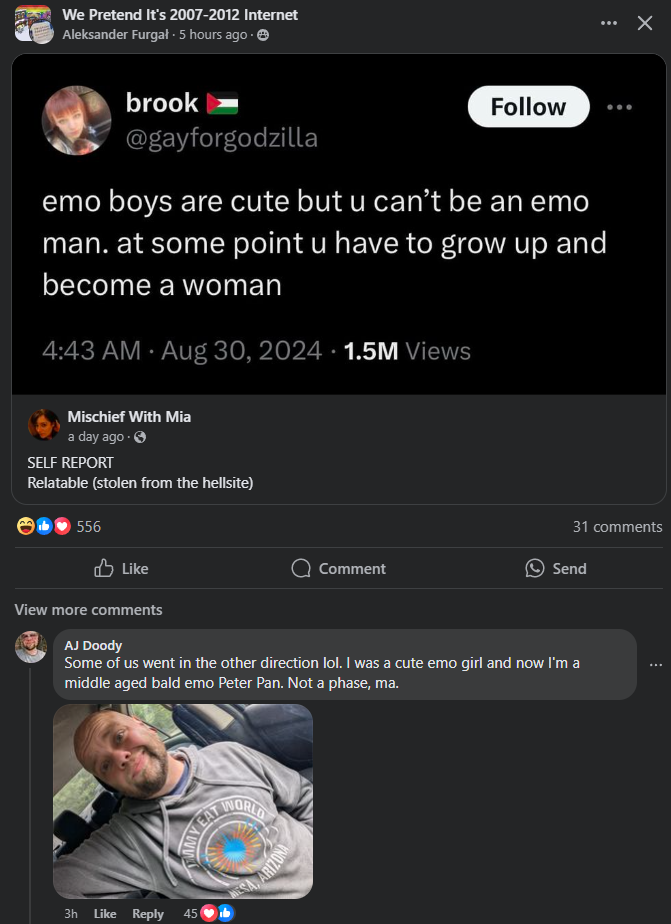Open the Mischief With Mia page link
671x924 pixels.
pos(129,416)
